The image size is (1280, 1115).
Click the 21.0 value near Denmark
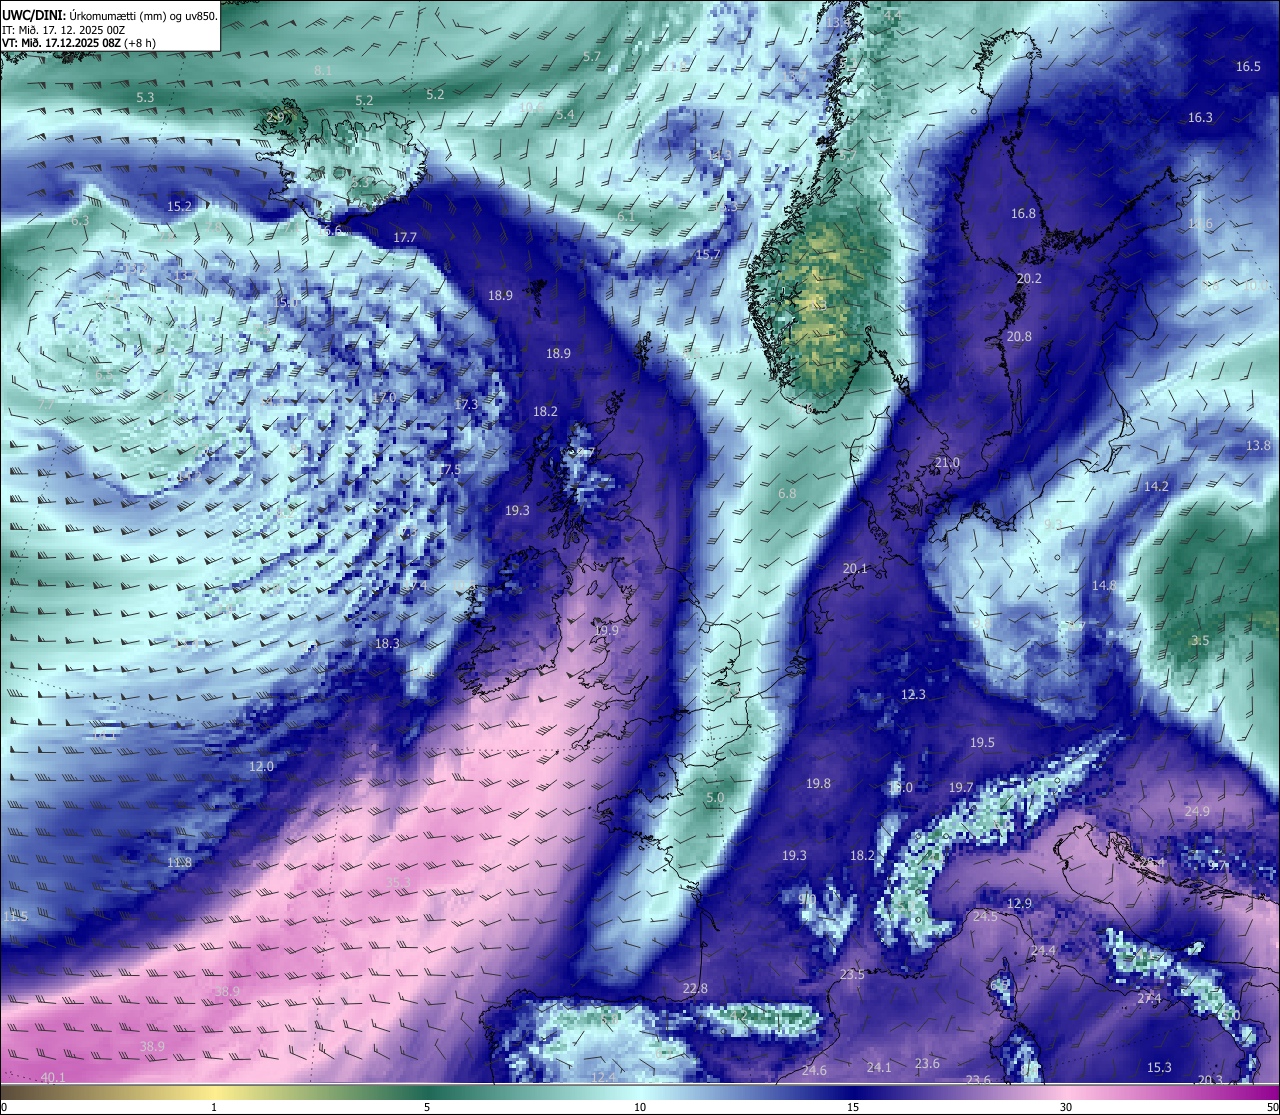[x=947, y=462]
